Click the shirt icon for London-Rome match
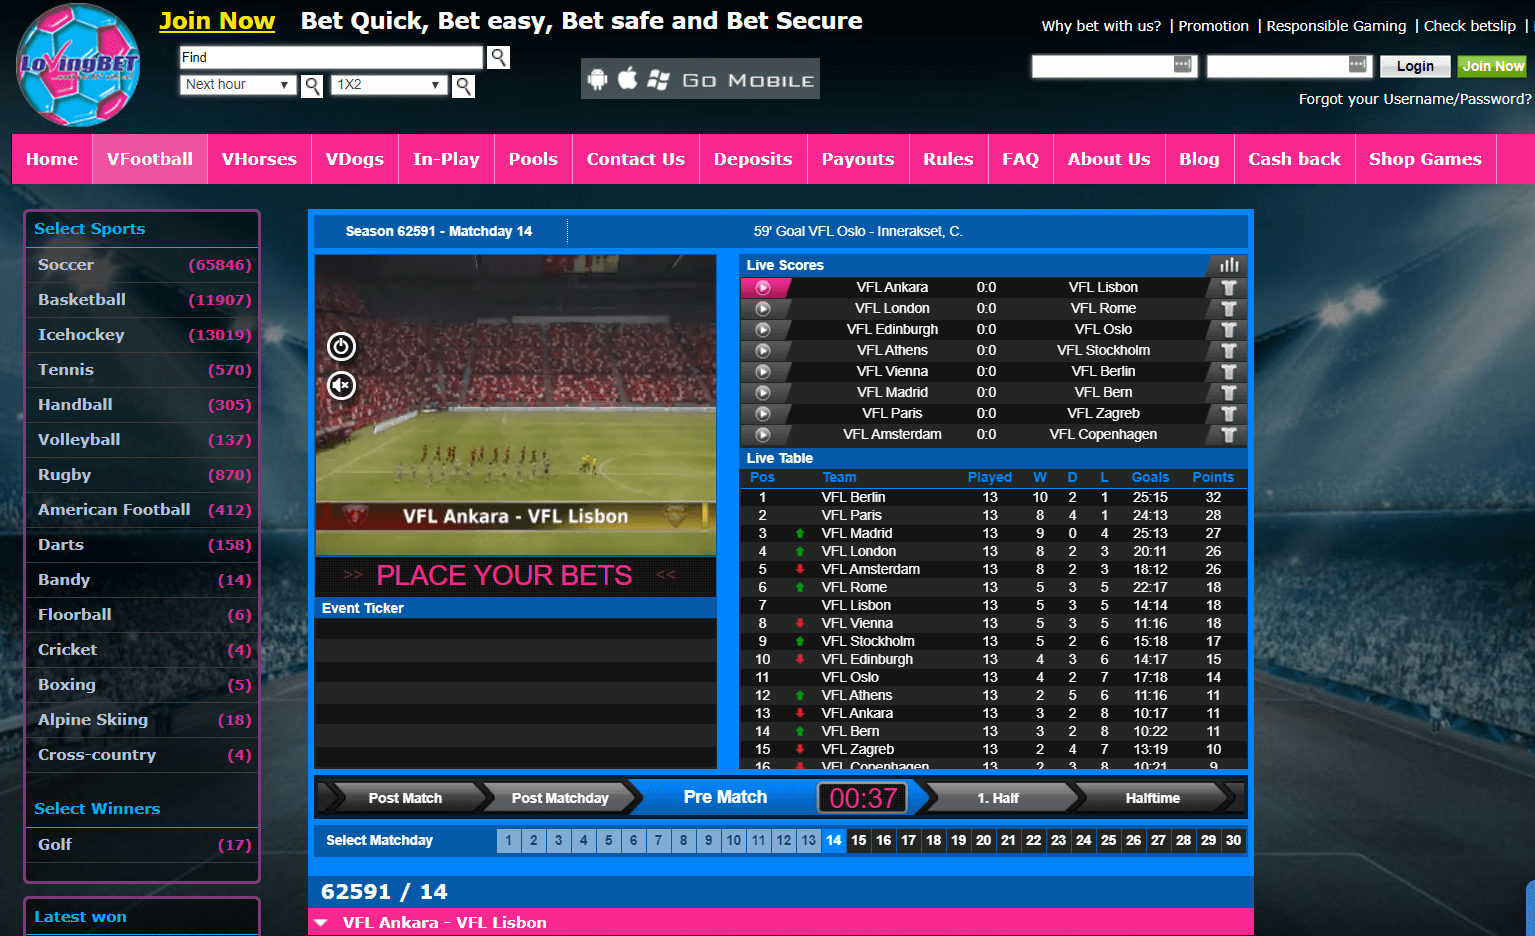This screenshot has width=1535, height=936. 1229,308
